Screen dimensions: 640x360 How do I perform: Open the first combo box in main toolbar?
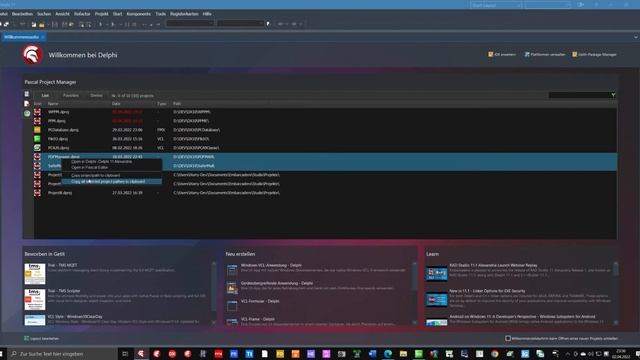click(190, 24)
